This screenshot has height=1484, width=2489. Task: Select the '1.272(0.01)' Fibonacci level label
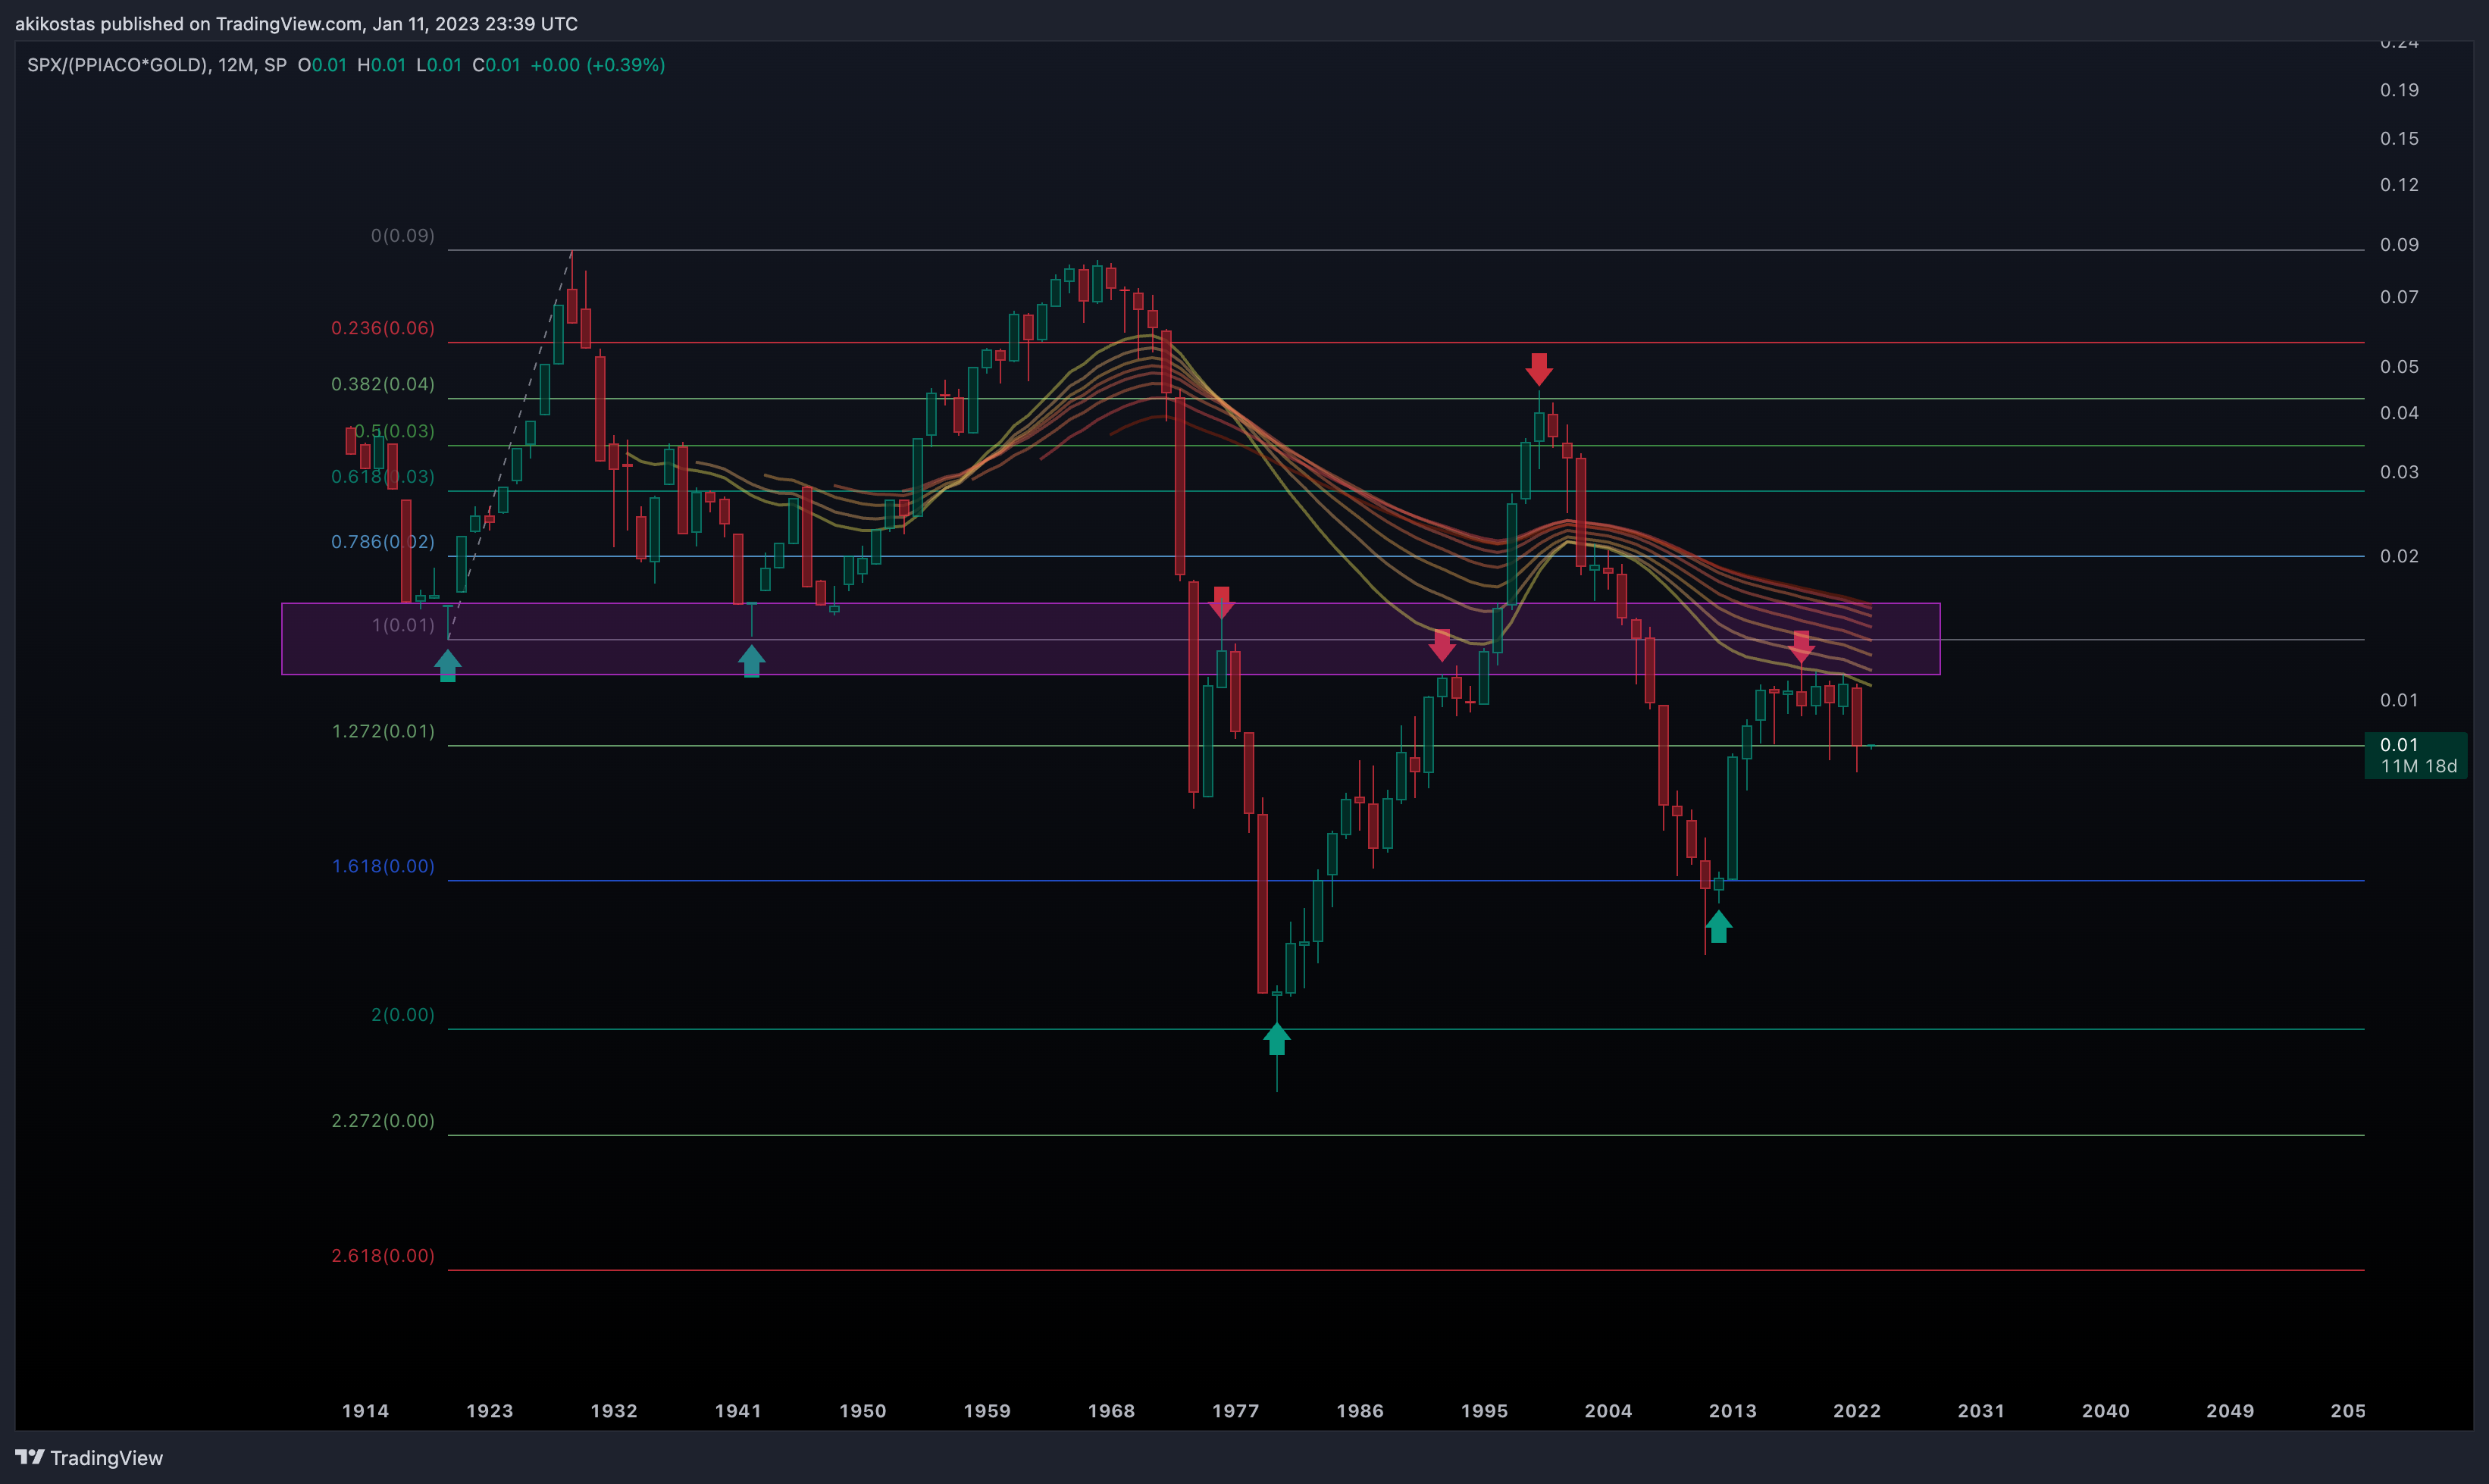pyautogui.click(x=383, y=731)
